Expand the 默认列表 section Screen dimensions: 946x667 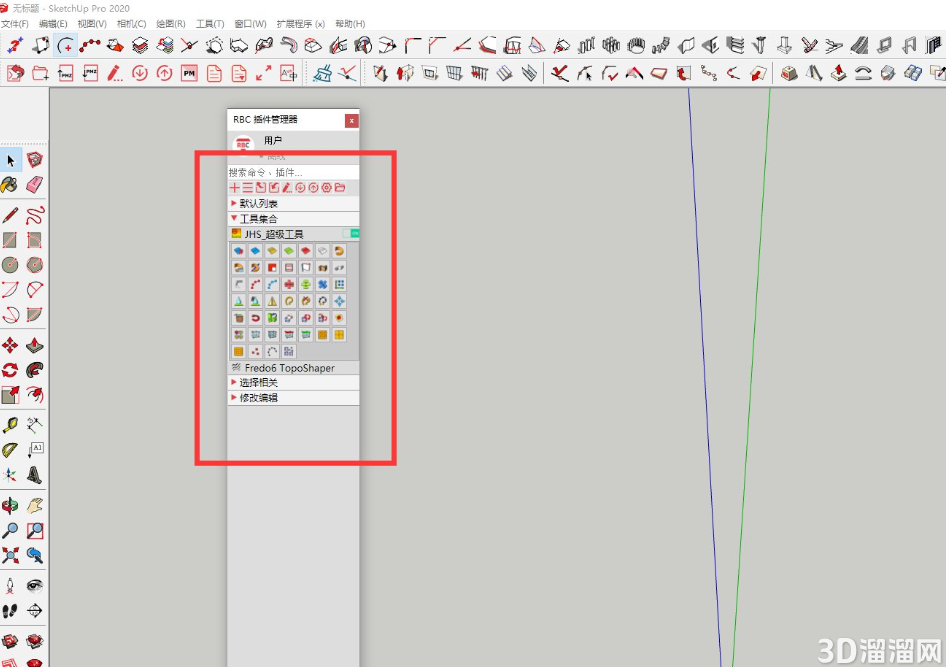point(293,203)
